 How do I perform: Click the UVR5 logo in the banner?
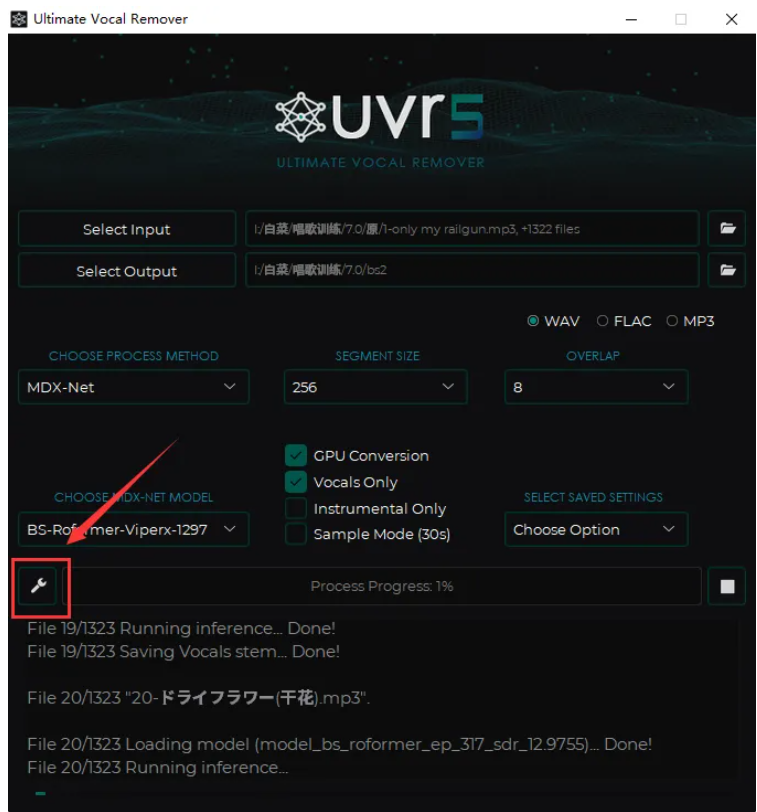tap(380, 117)
